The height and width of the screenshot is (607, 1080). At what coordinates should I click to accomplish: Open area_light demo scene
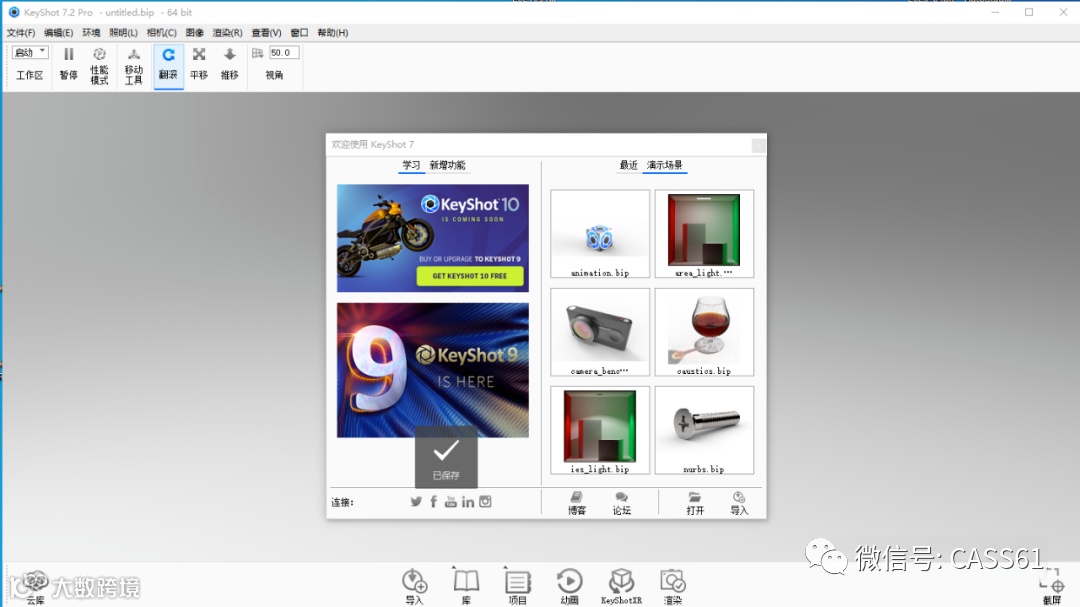(704, 234)
